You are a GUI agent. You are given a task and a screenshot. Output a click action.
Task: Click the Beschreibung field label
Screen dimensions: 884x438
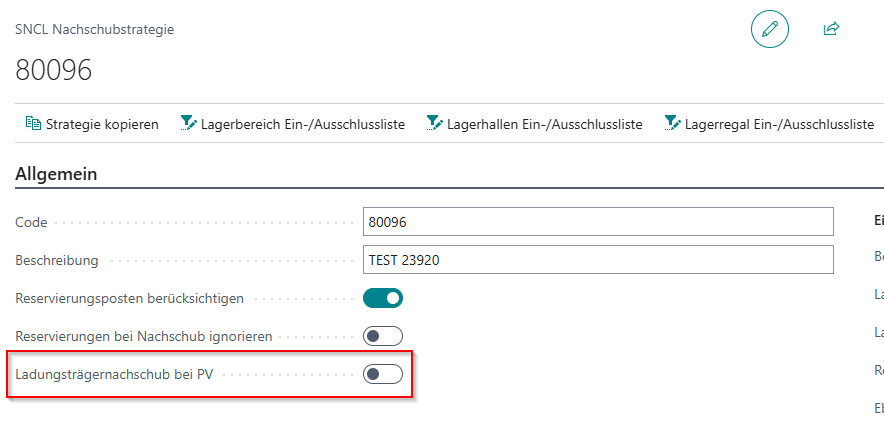57,261
